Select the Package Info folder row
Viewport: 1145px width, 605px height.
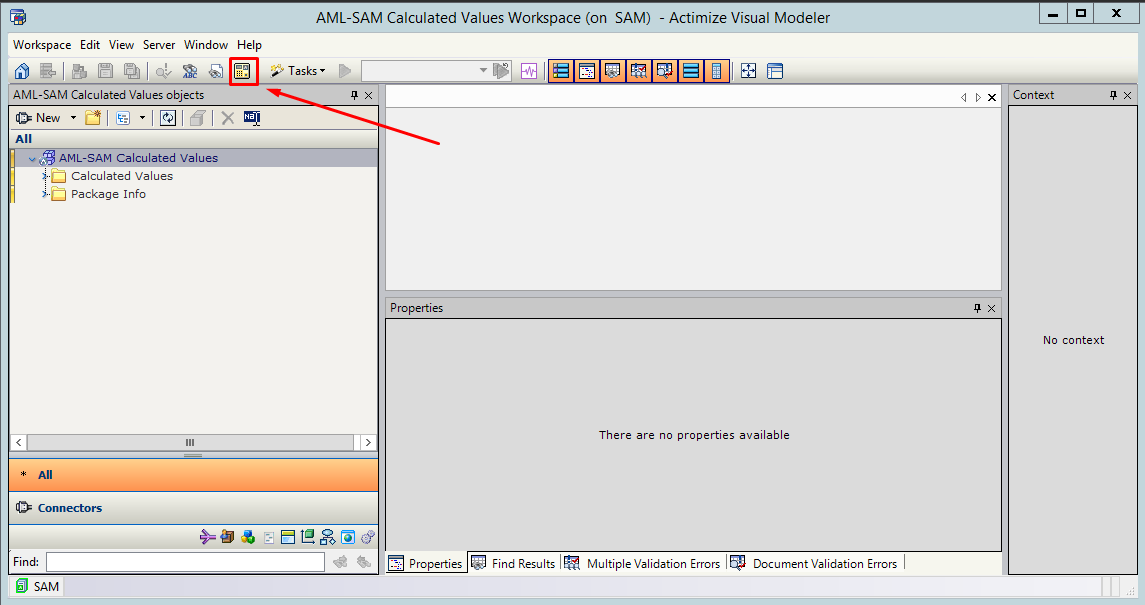pyautogui.click(x=108, y=194)
